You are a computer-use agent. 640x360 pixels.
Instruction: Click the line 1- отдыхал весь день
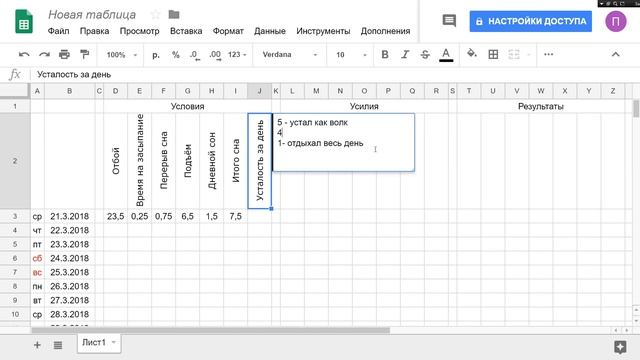point(320,143)
